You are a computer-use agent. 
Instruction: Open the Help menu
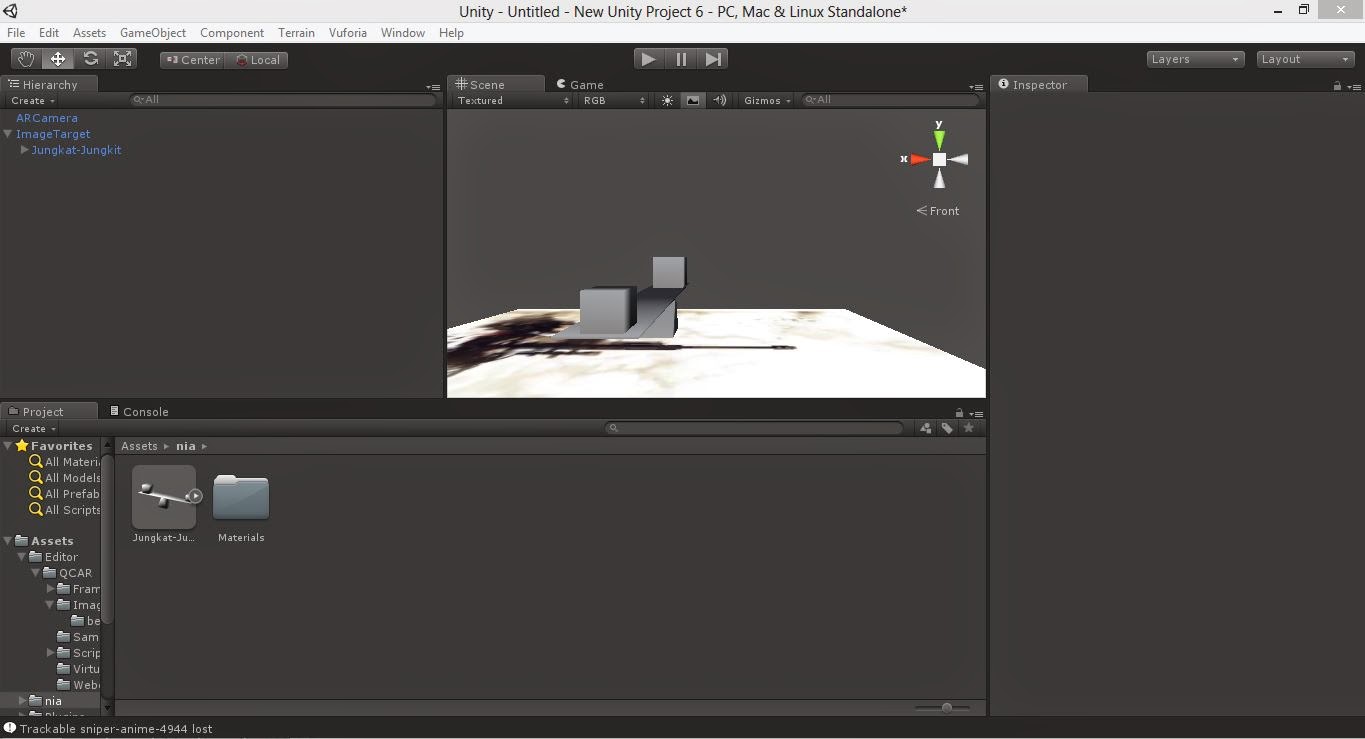coord(451,32)
